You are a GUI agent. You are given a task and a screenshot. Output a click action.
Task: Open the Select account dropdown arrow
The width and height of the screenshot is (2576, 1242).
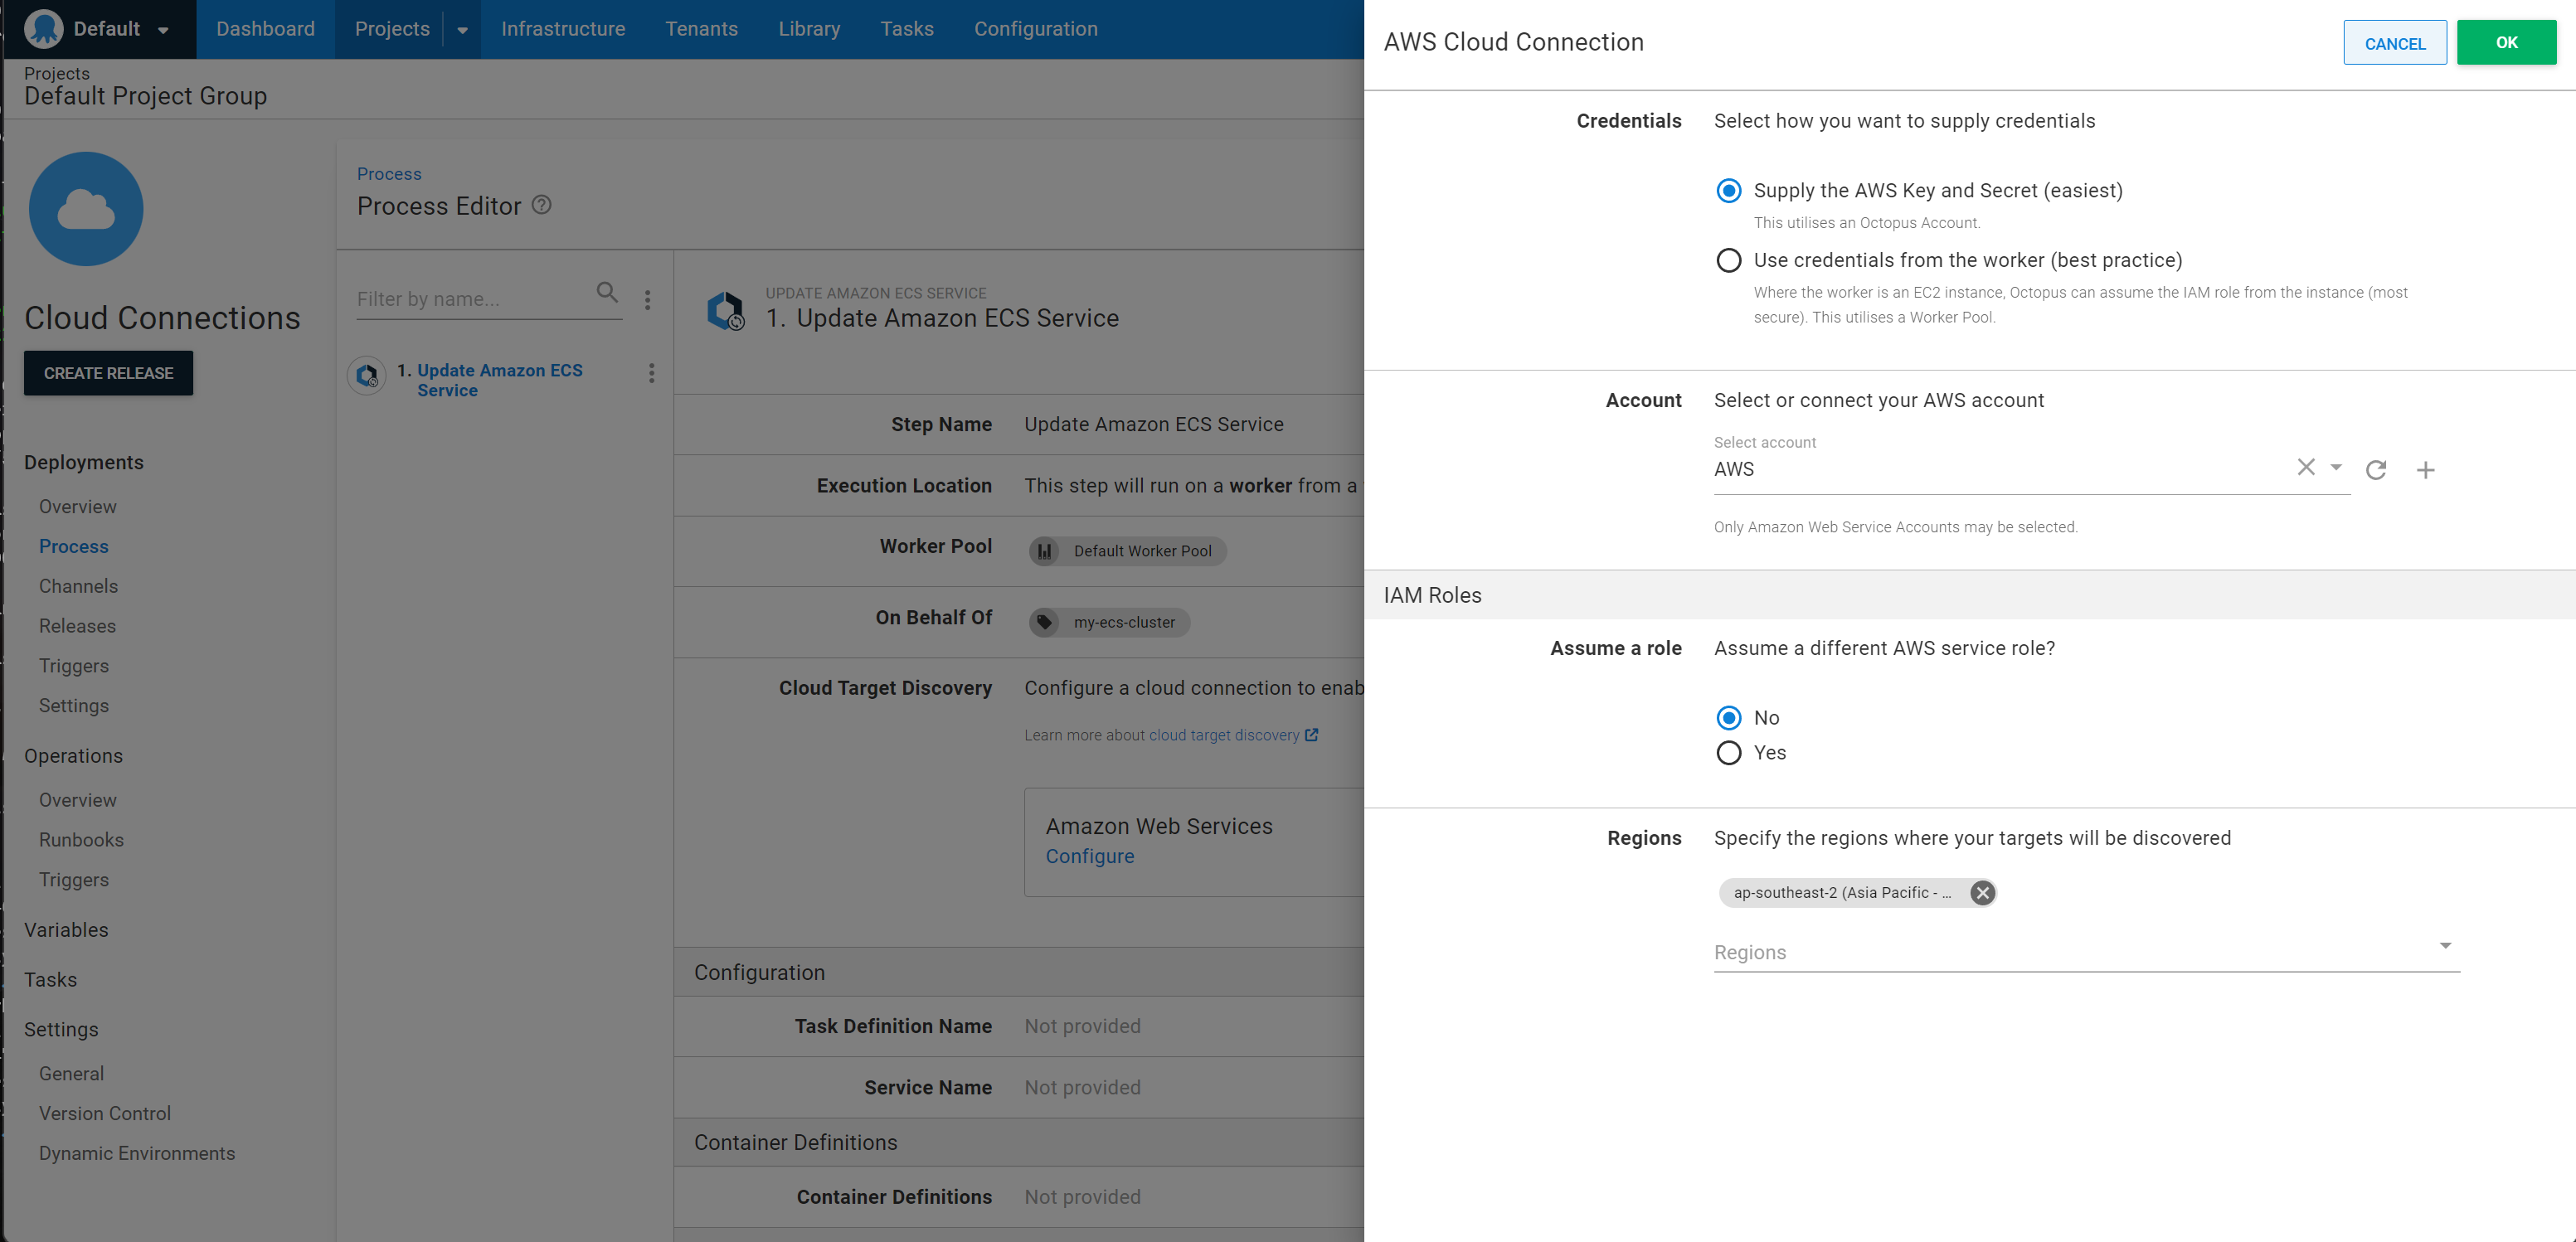tap(2336, 467)
